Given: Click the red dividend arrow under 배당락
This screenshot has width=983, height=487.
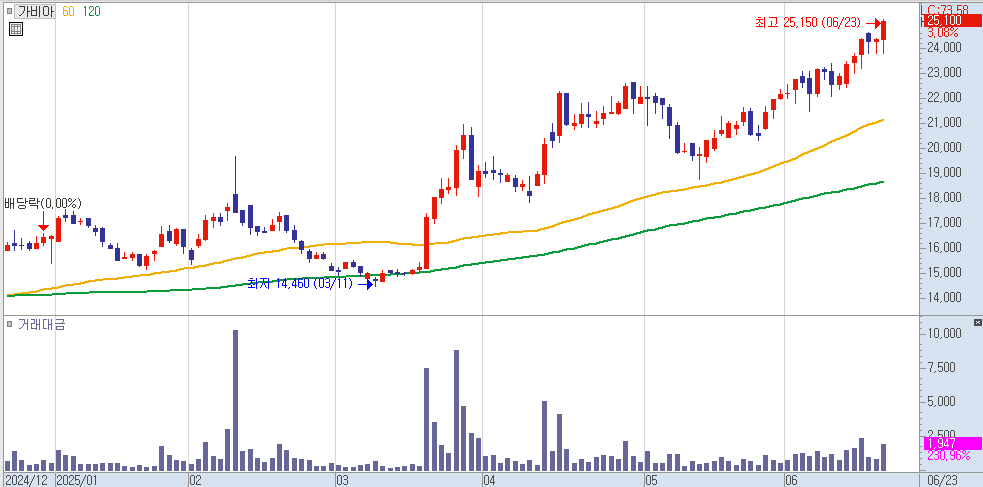Looking at the screenshot, I should coord(43,221).
